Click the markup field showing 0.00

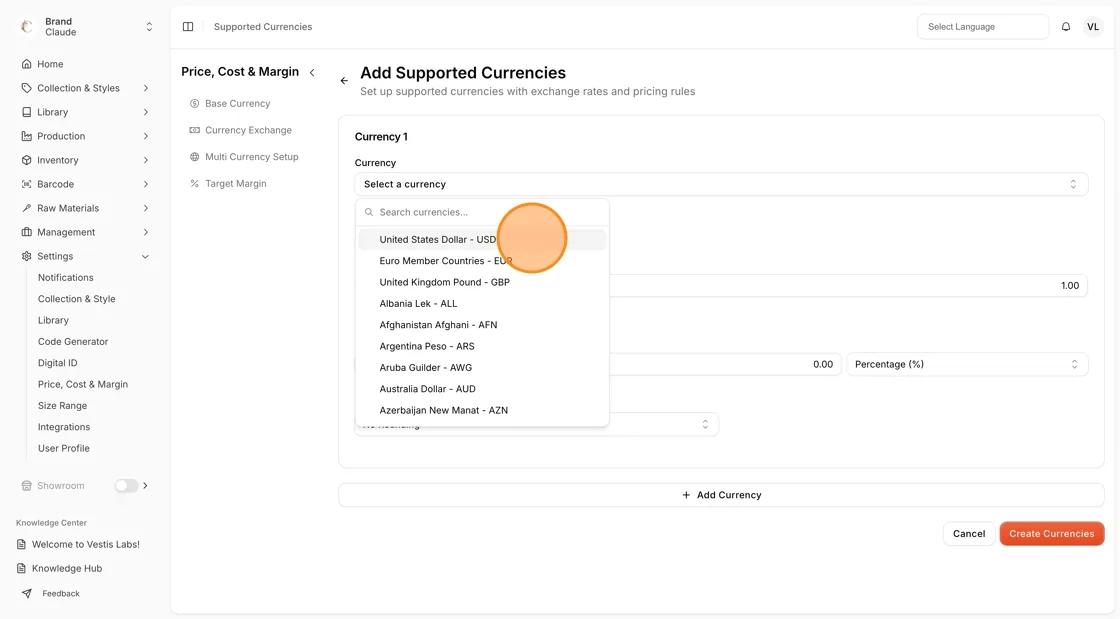[x=724, y=364]
